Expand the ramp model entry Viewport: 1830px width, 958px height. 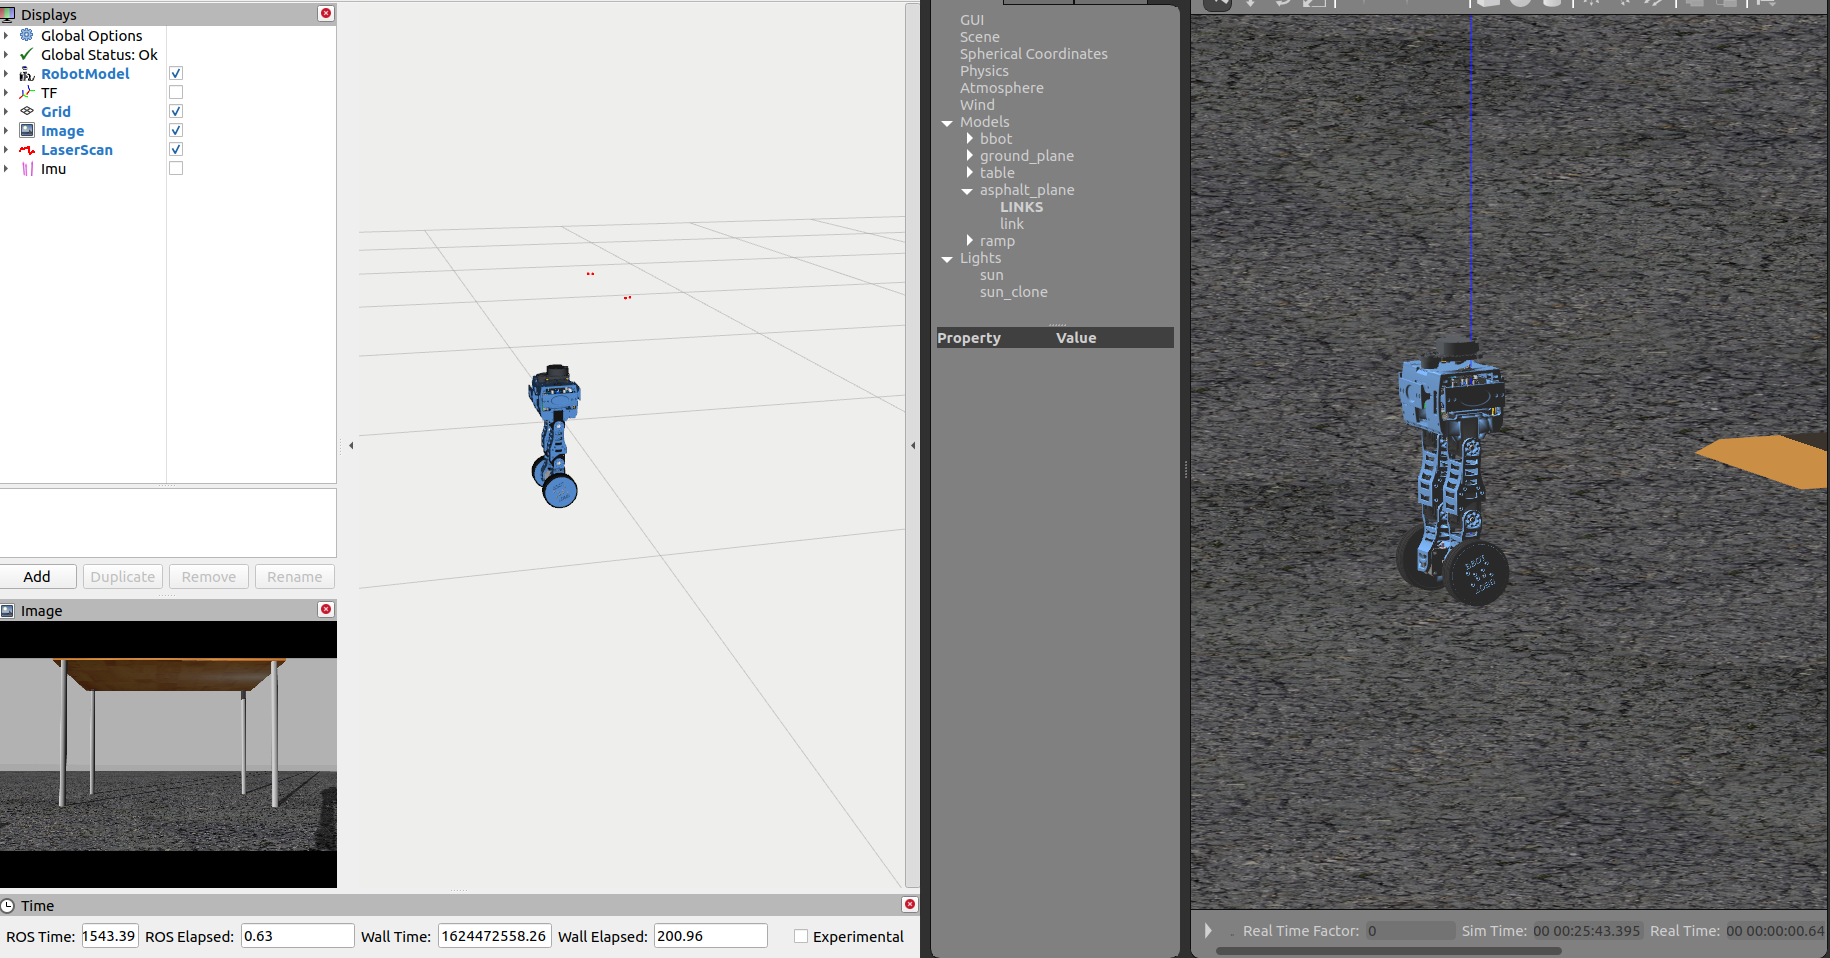pos(969,241)
